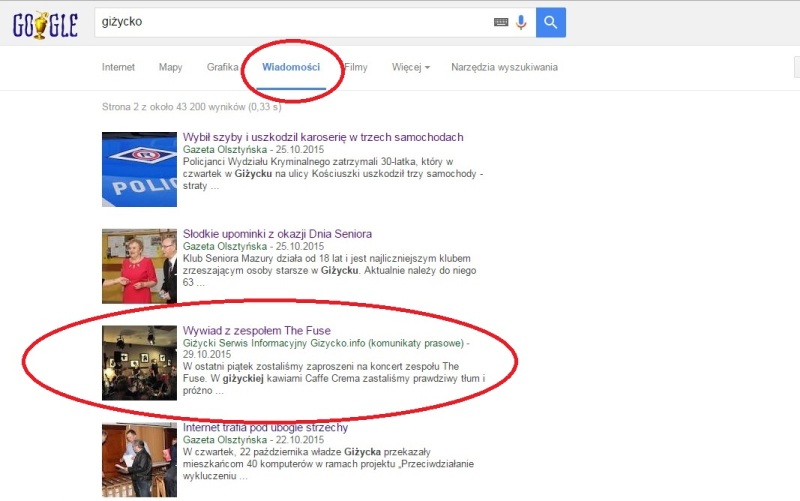800x501 pixels.
Task: Open Narzędzia wyszukiwania options
Action: [504, 67]
